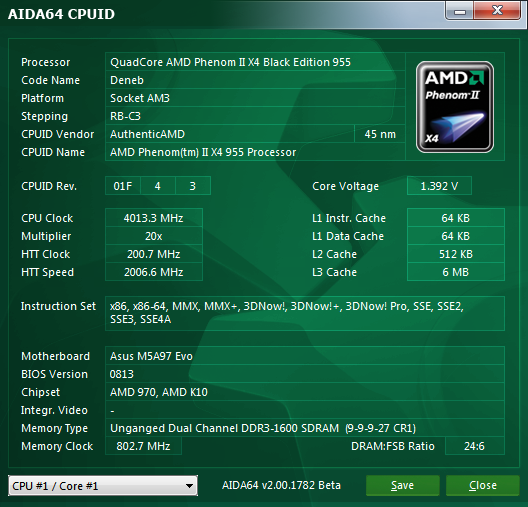Viewport: 528px width, 507px height.
Task: Click the 'CPU Clock' label
Action: point(47,218)
